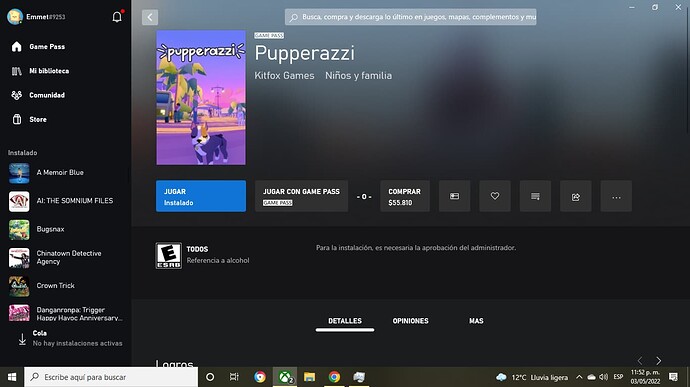Show hidden system tray icons chevron
690x387 pixels.
pos(579,377)
